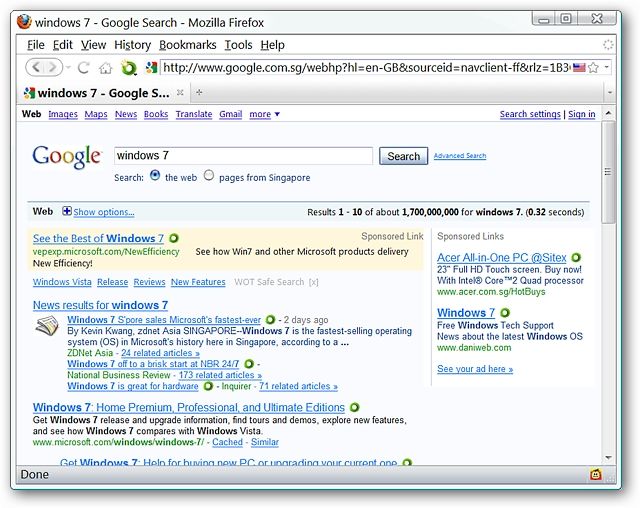Open '24 related articles' link
640x508 pixels.
point(160,353)
